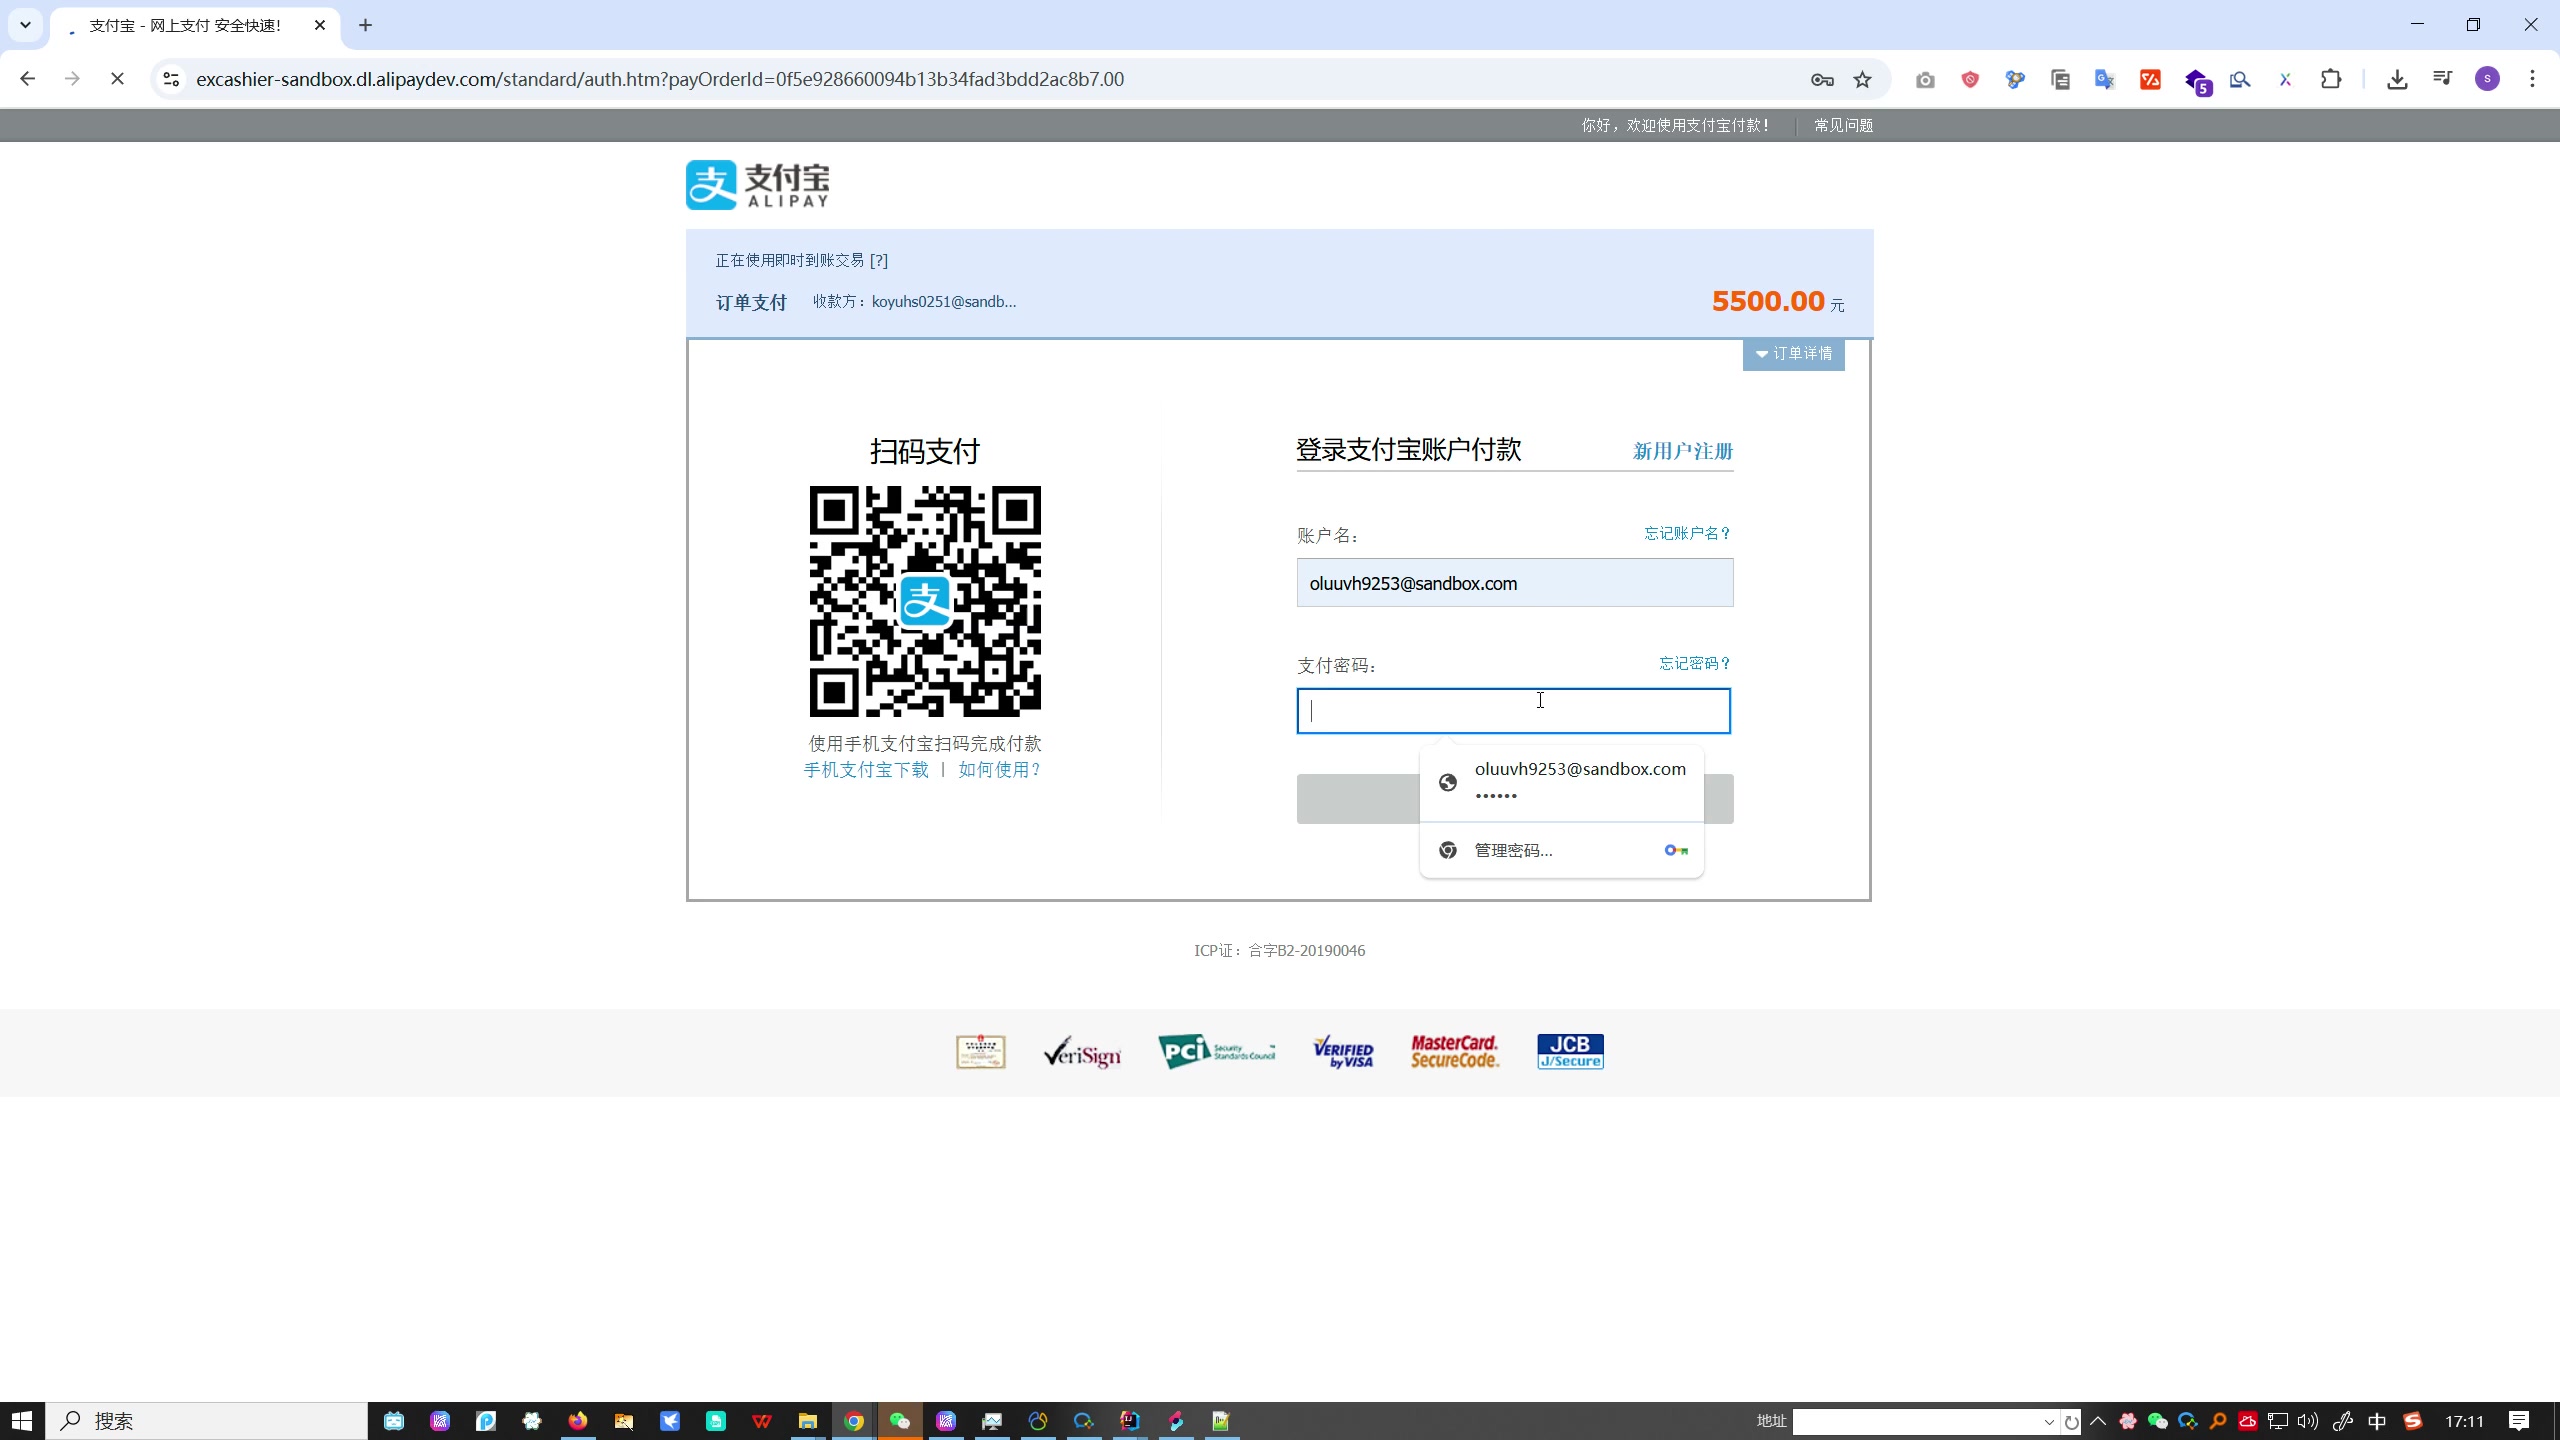Viewport: 2560px width, 1440px height.
Task: Click the JCB J/Secure badge
Action: [1570, 1052]
